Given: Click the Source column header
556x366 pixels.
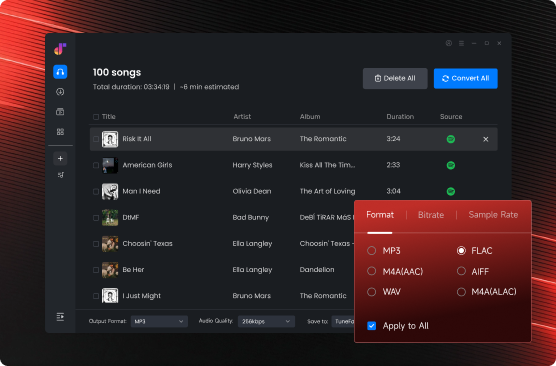Looking at the screenshot, I should 451,117.
